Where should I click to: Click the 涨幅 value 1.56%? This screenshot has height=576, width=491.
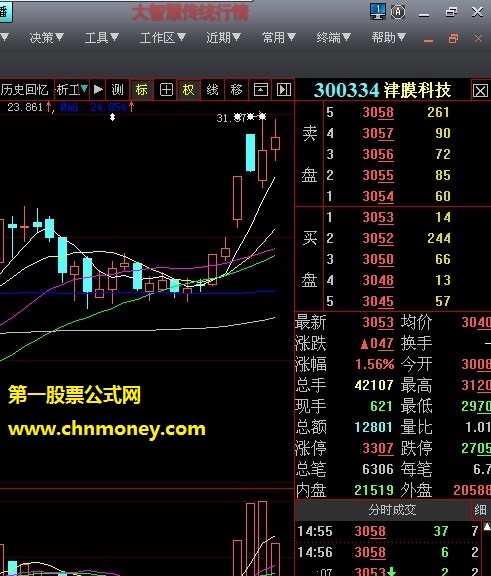374,364
